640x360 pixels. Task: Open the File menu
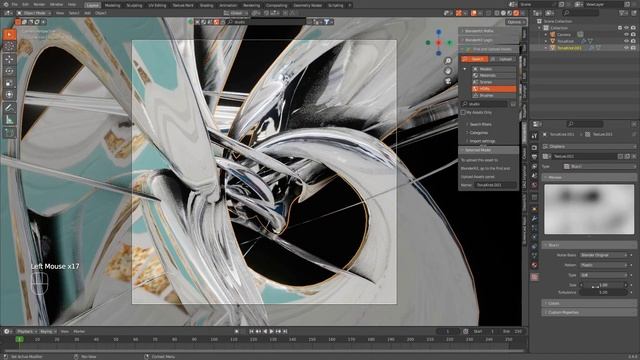pos(15,4)
